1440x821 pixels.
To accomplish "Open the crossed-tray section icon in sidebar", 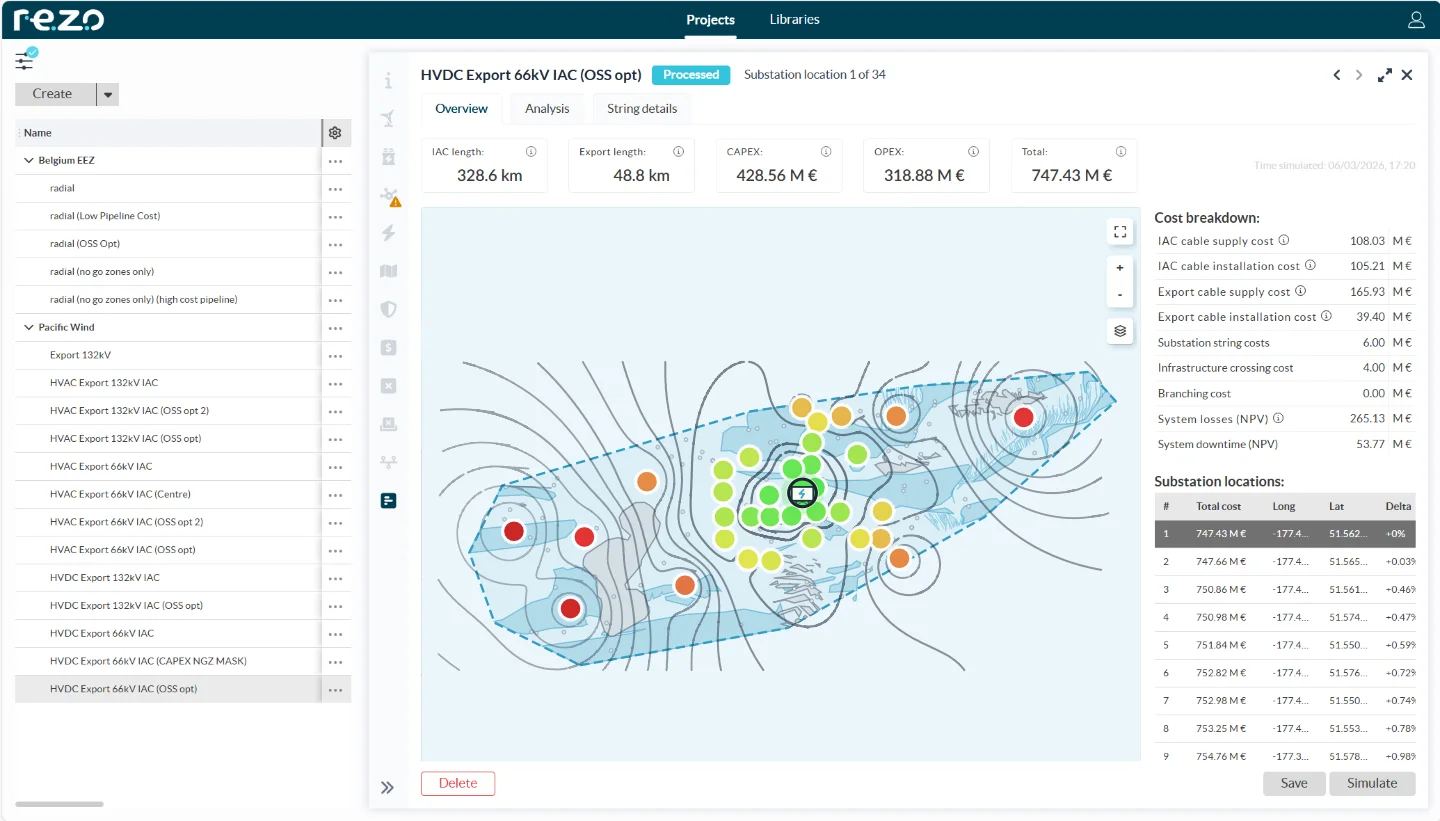I will [x=389, y=423].
